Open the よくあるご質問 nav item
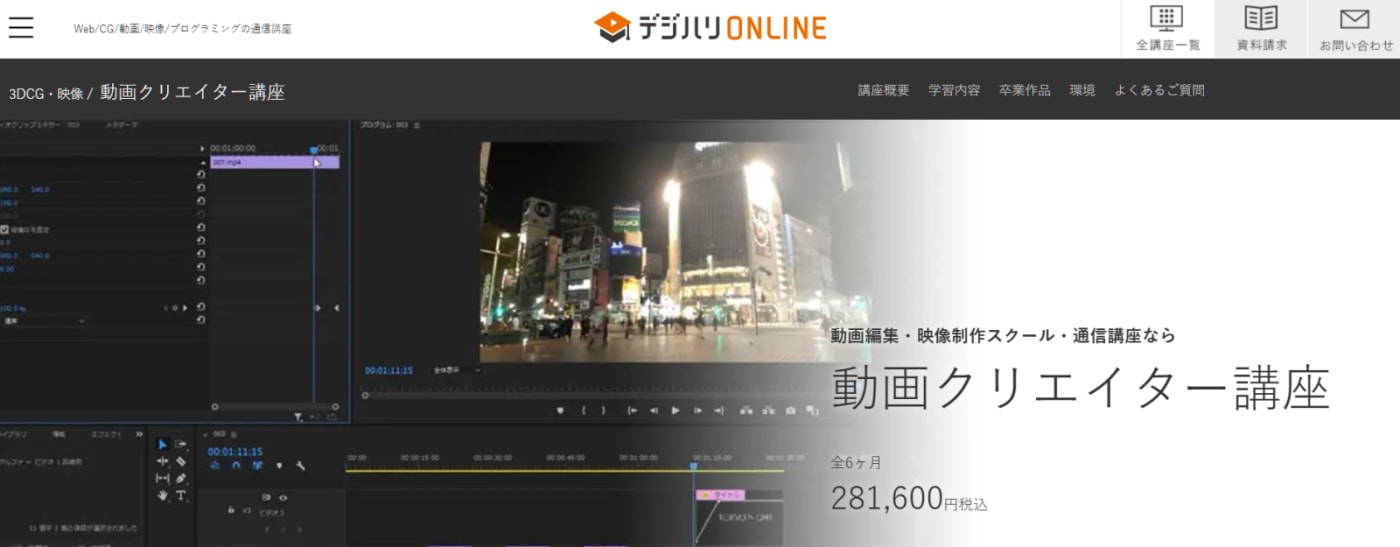1400x547 pixels. 1159,90
